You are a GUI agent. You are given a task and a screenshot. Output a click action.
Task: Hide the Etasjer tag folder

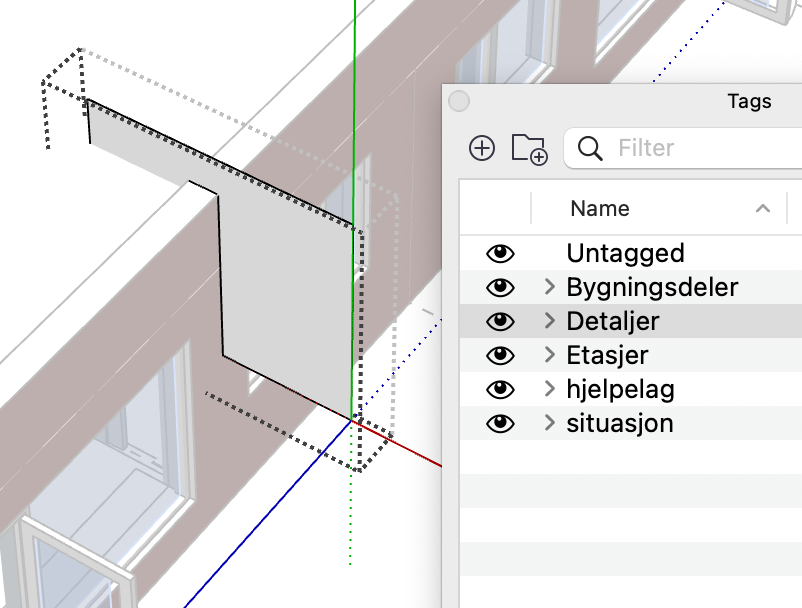click(500, 355)
